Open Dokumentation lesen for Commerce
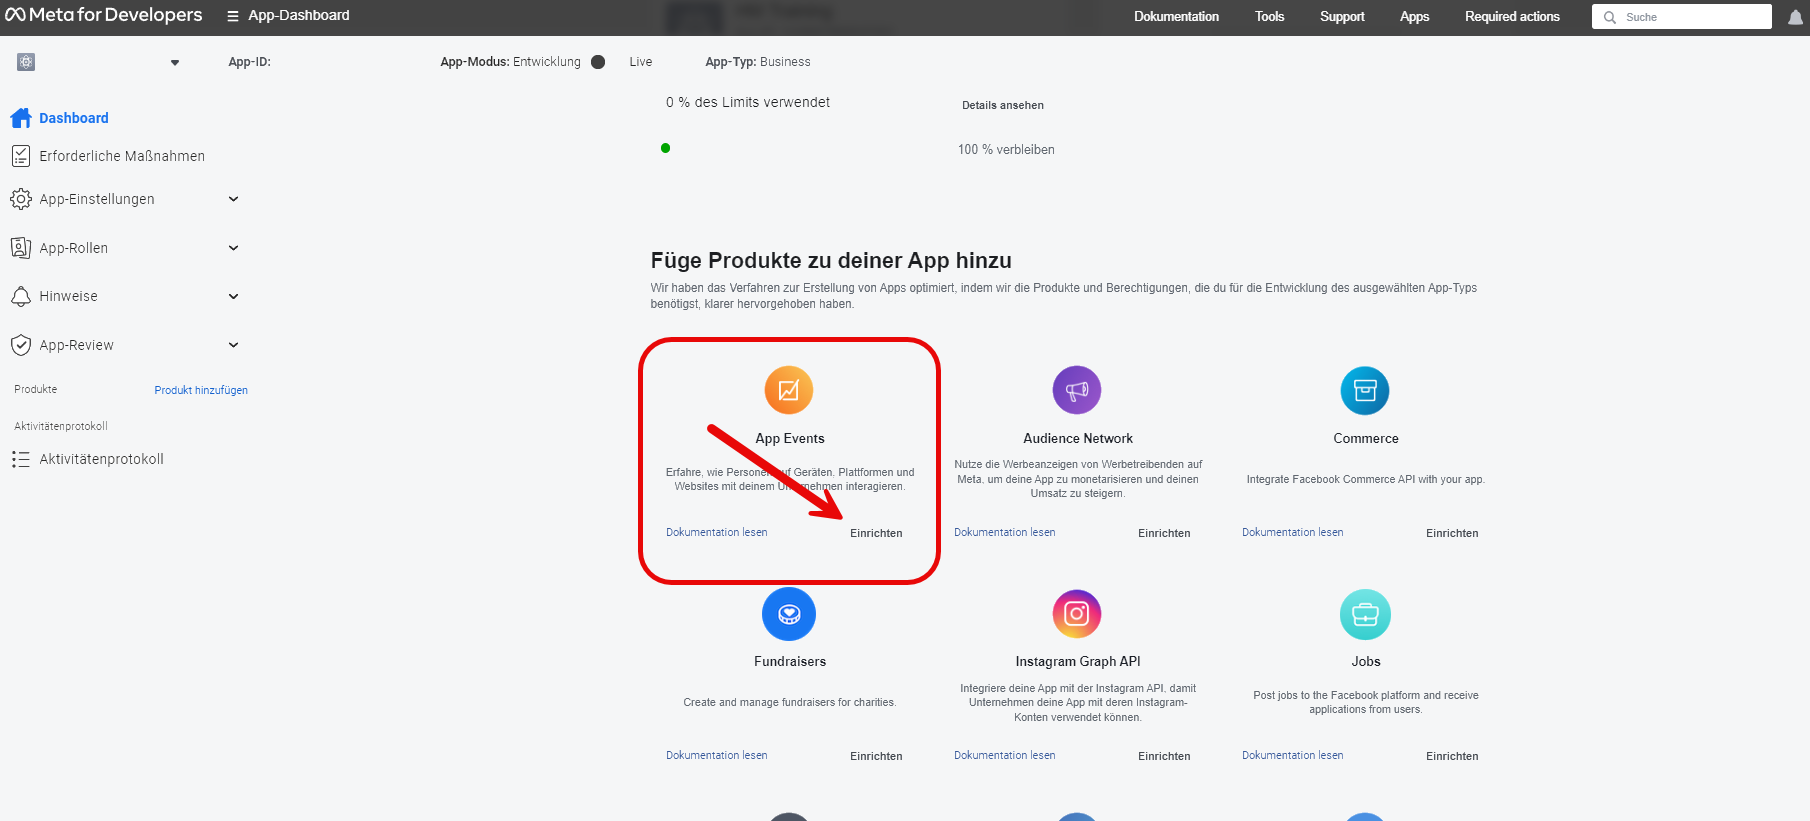Screen dimensions: 1810x821 (1293, 532)
